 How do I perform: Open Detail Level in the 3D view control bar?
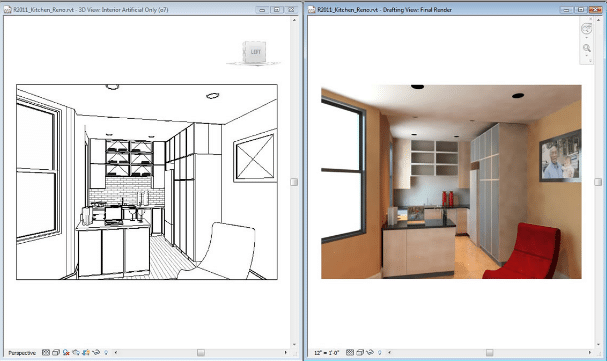(x=46, y=352)
